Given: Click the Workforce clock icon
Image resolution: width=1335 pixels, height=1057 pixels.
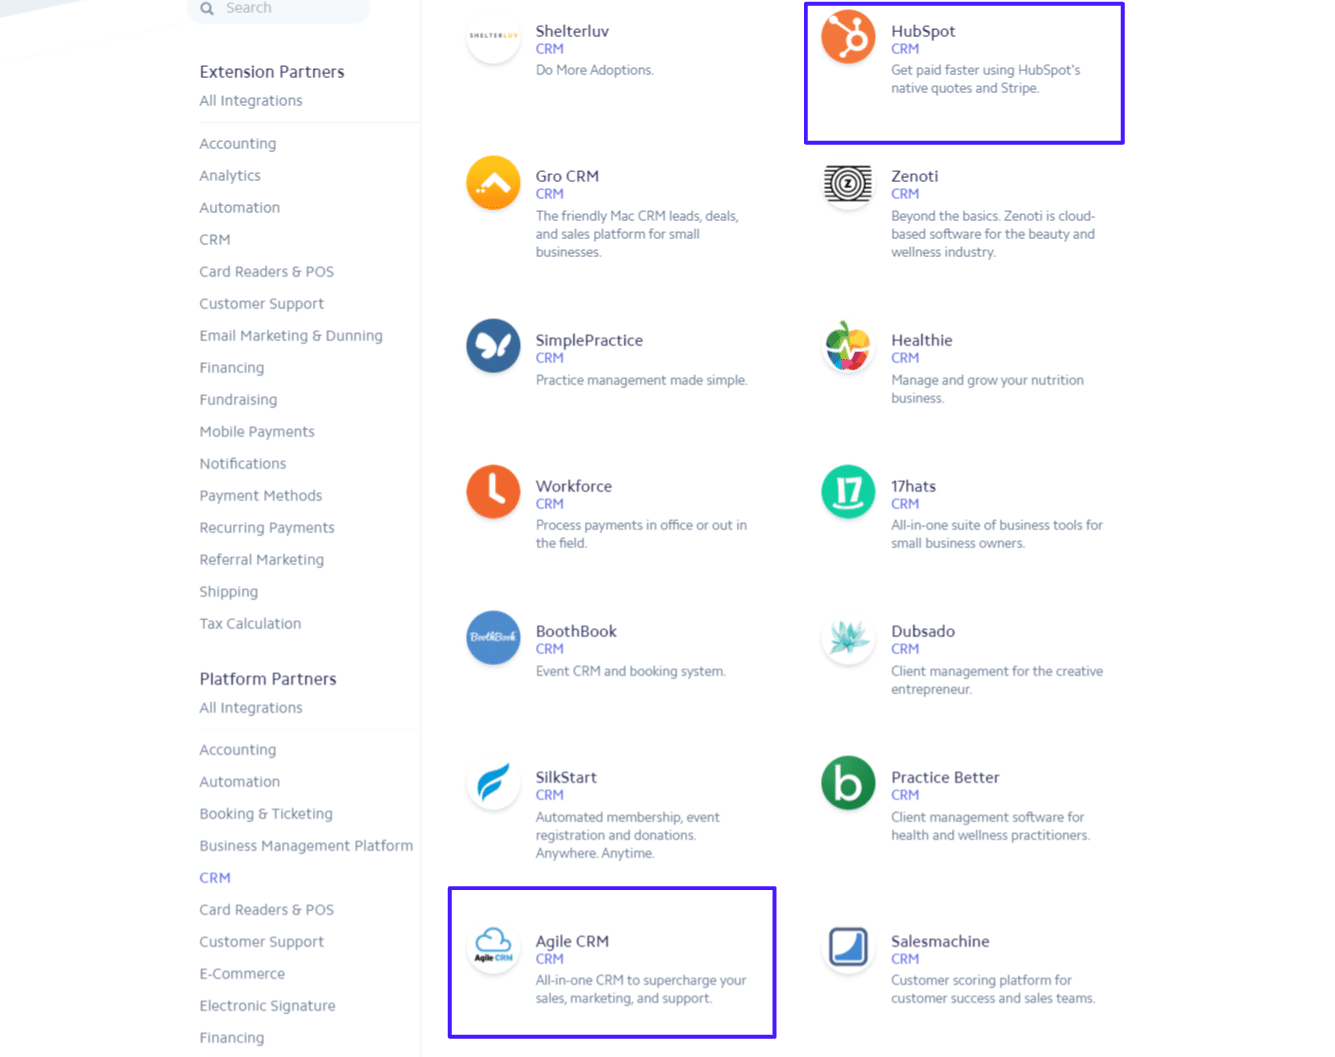Looking at the screenshot, I should click(x=493, y=491).
